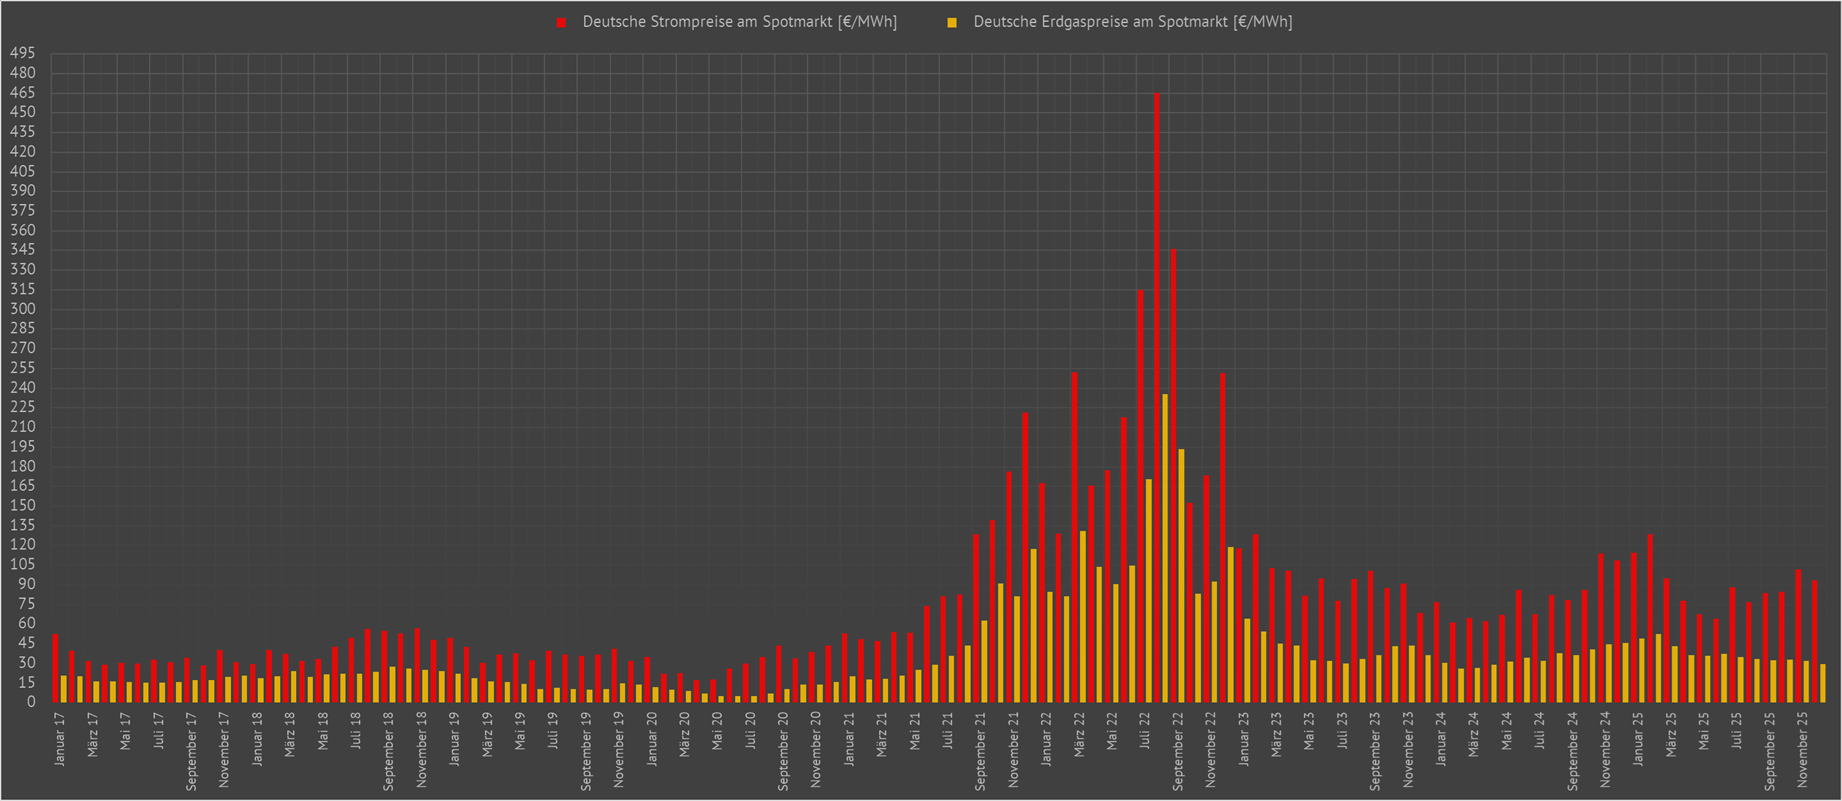1842x801 pixels.
Task: Click the November 18 axis label
Action: tap(422, 749)
